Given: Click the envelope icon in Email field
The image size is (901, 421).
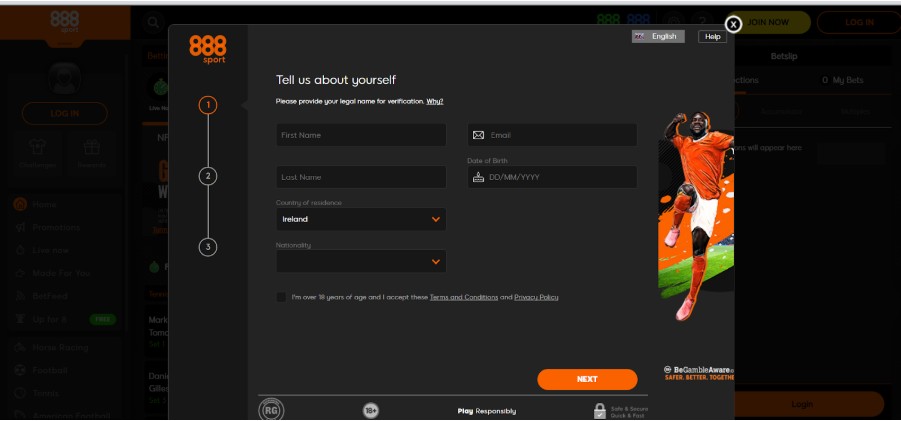Looking at the screenshot, I should (478, 135).
